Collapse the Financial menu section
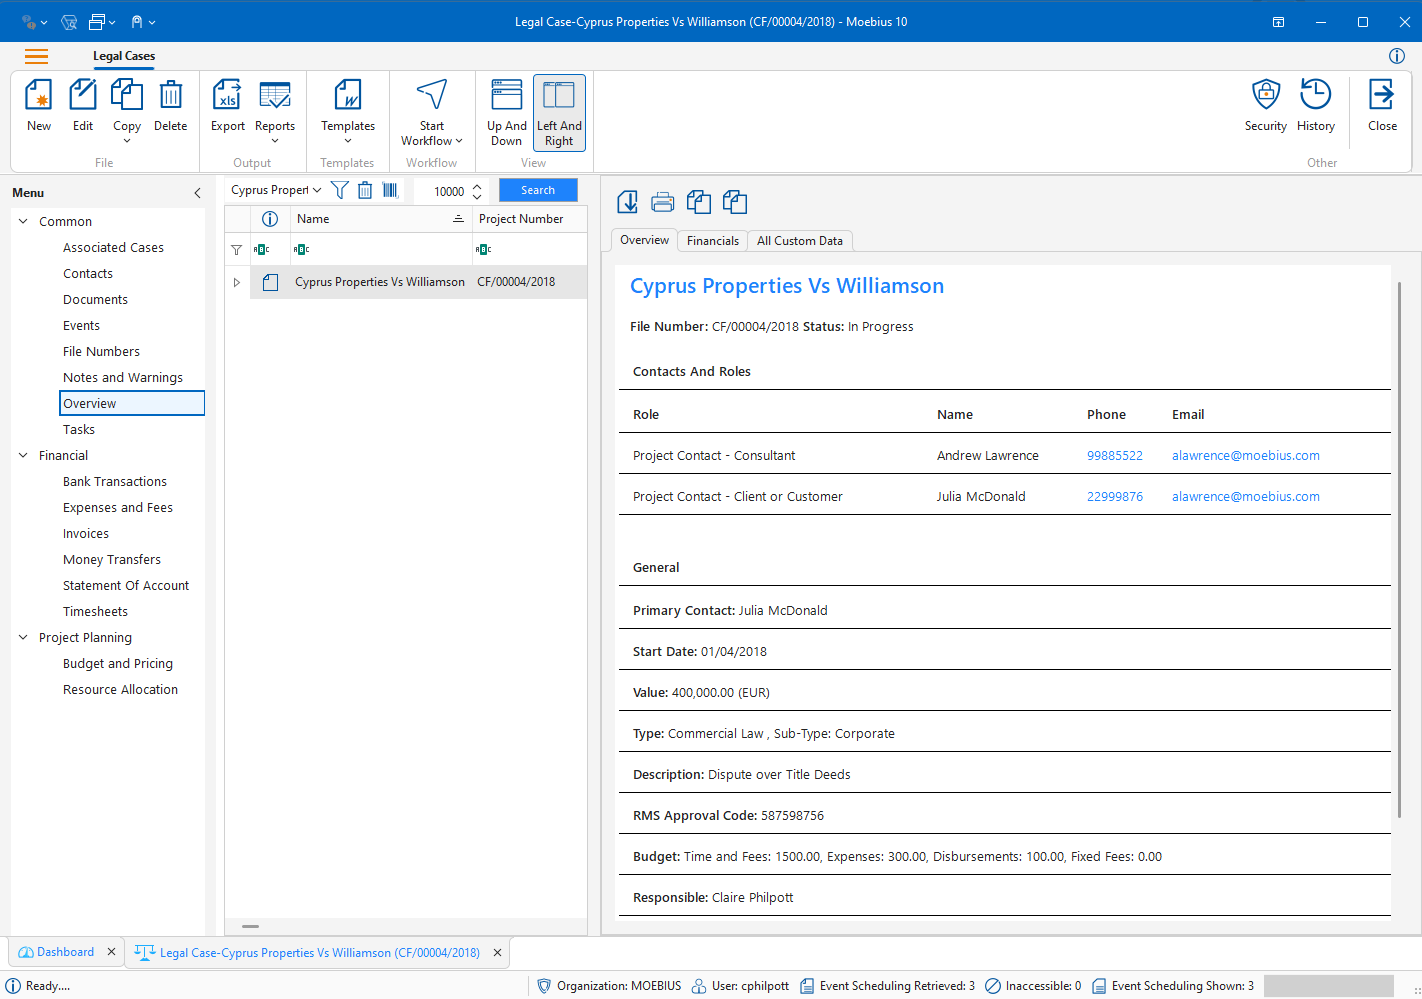 click(23, 455)
